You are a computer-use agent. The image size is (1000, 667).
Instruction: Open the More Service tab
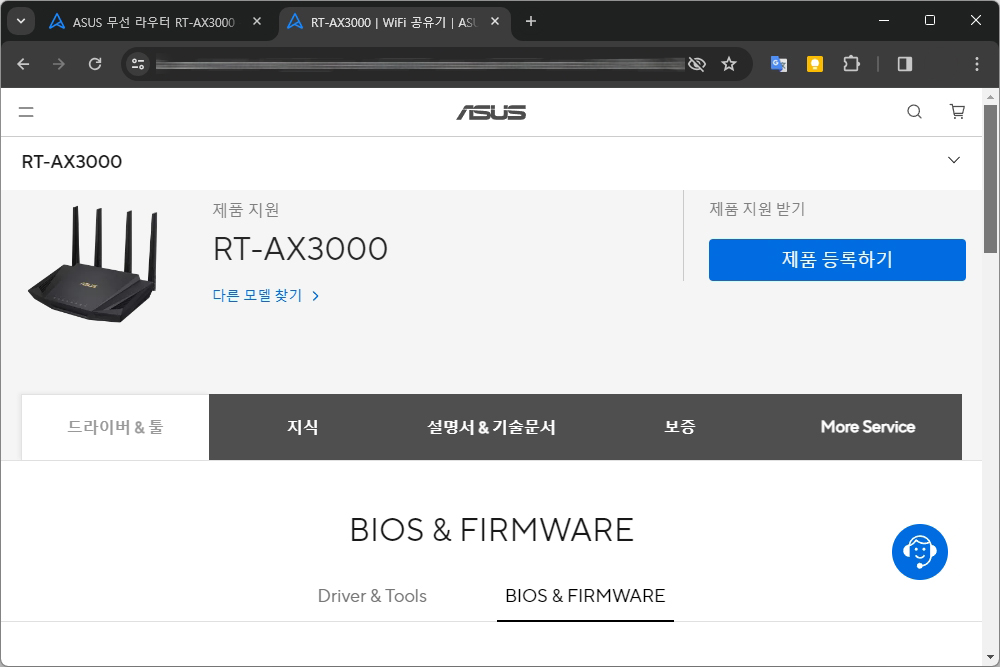[867, 427]
